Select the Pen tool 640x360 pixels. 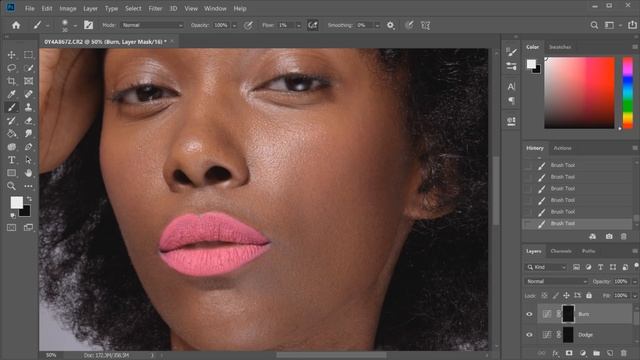[x=28, y=147]
